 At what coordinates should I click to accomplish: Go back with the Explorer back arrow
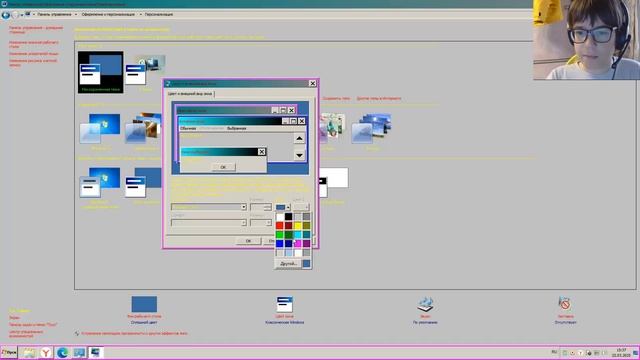coord(6,15)
